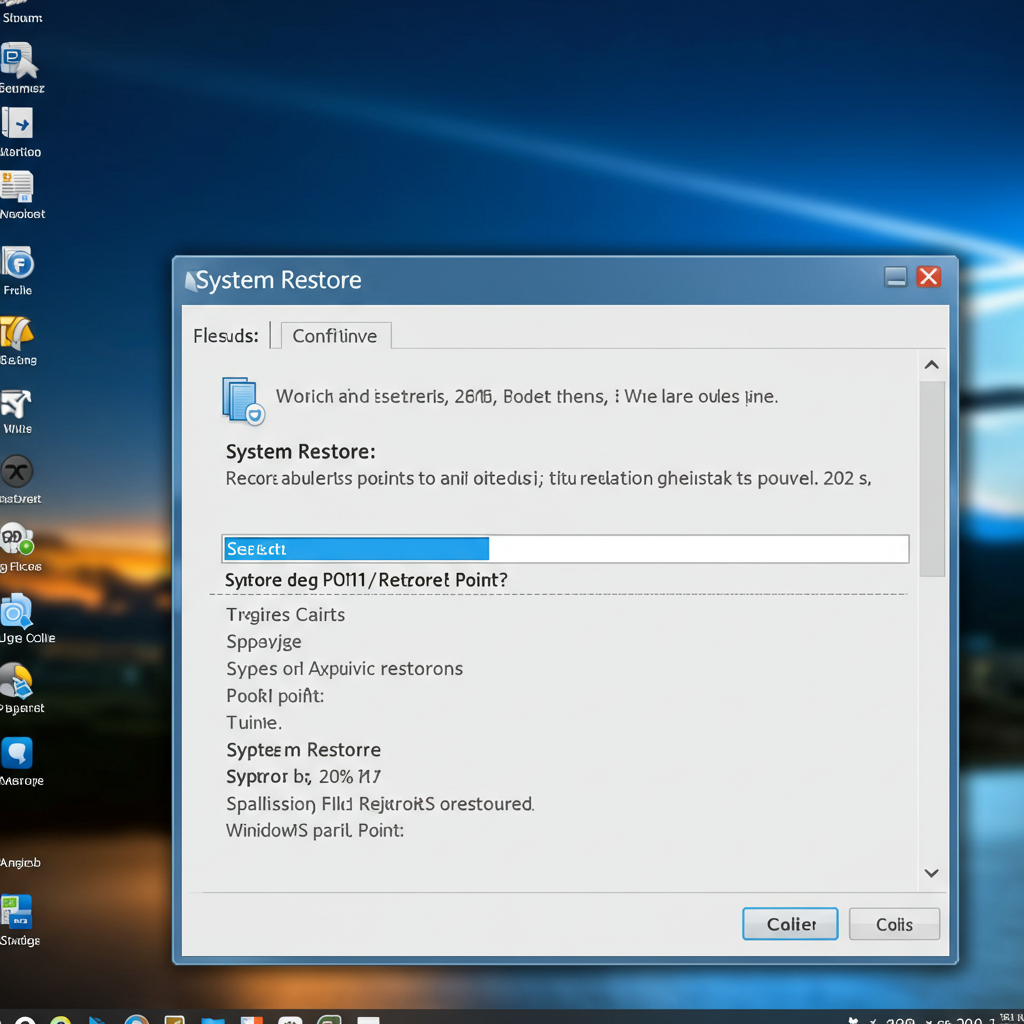
Task: Select the bold 'Sypteem Restorre' row
Action: pos(303,750)
